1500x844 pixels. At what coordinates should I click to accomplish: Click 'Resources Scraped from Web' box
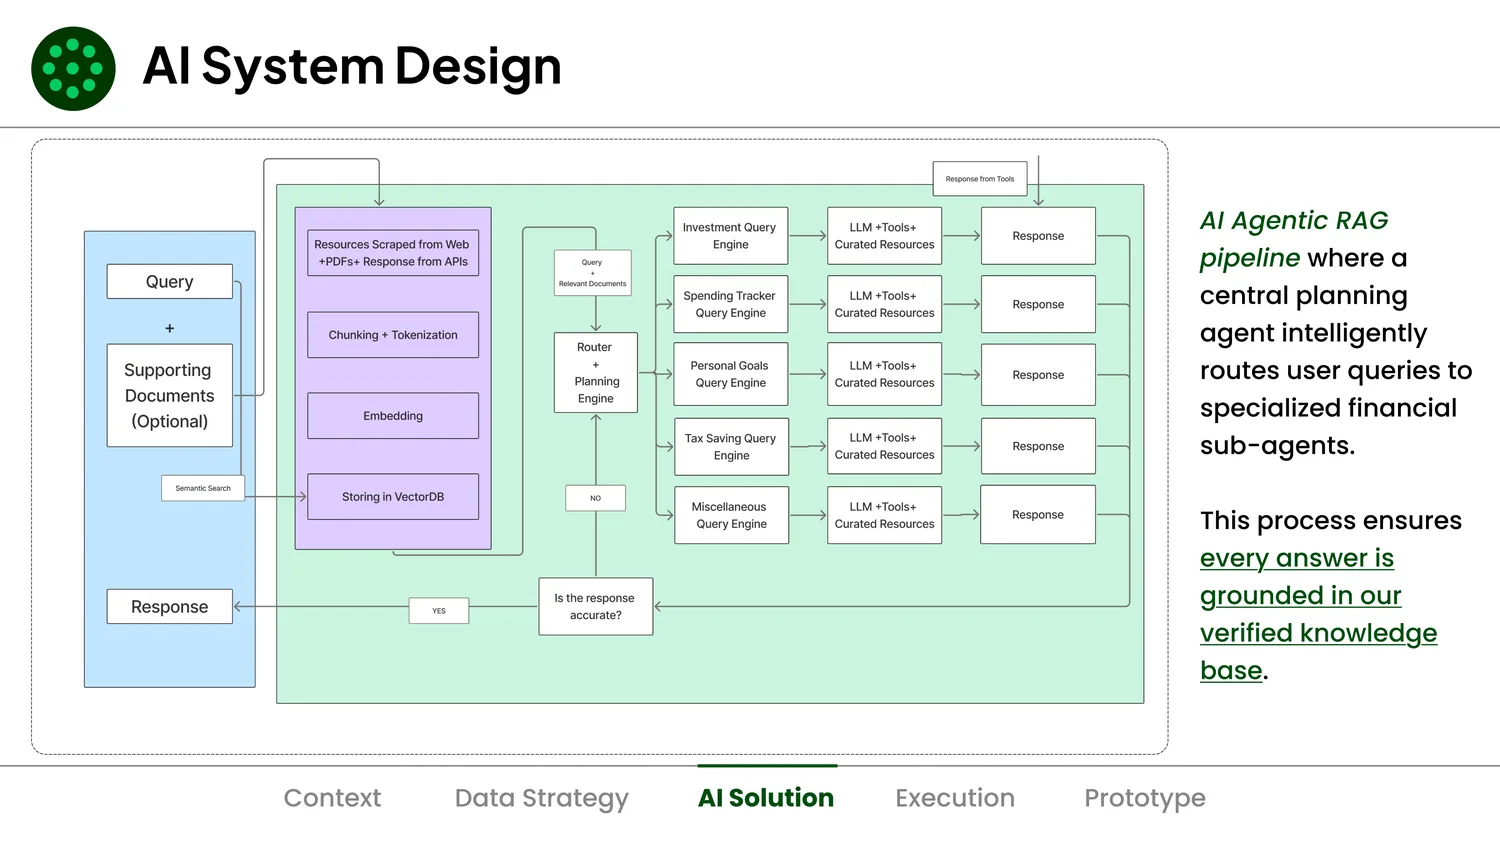click(393, 253)
